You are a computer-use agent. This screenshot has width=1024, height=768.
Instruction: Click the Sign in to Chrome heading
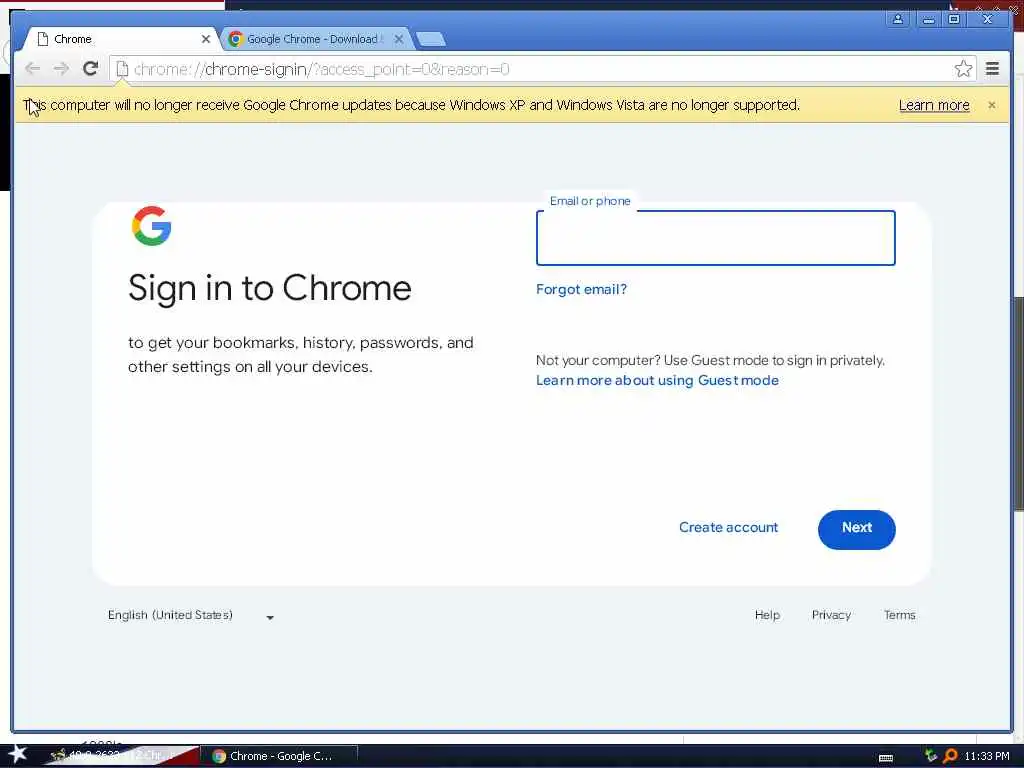[270, 288]
